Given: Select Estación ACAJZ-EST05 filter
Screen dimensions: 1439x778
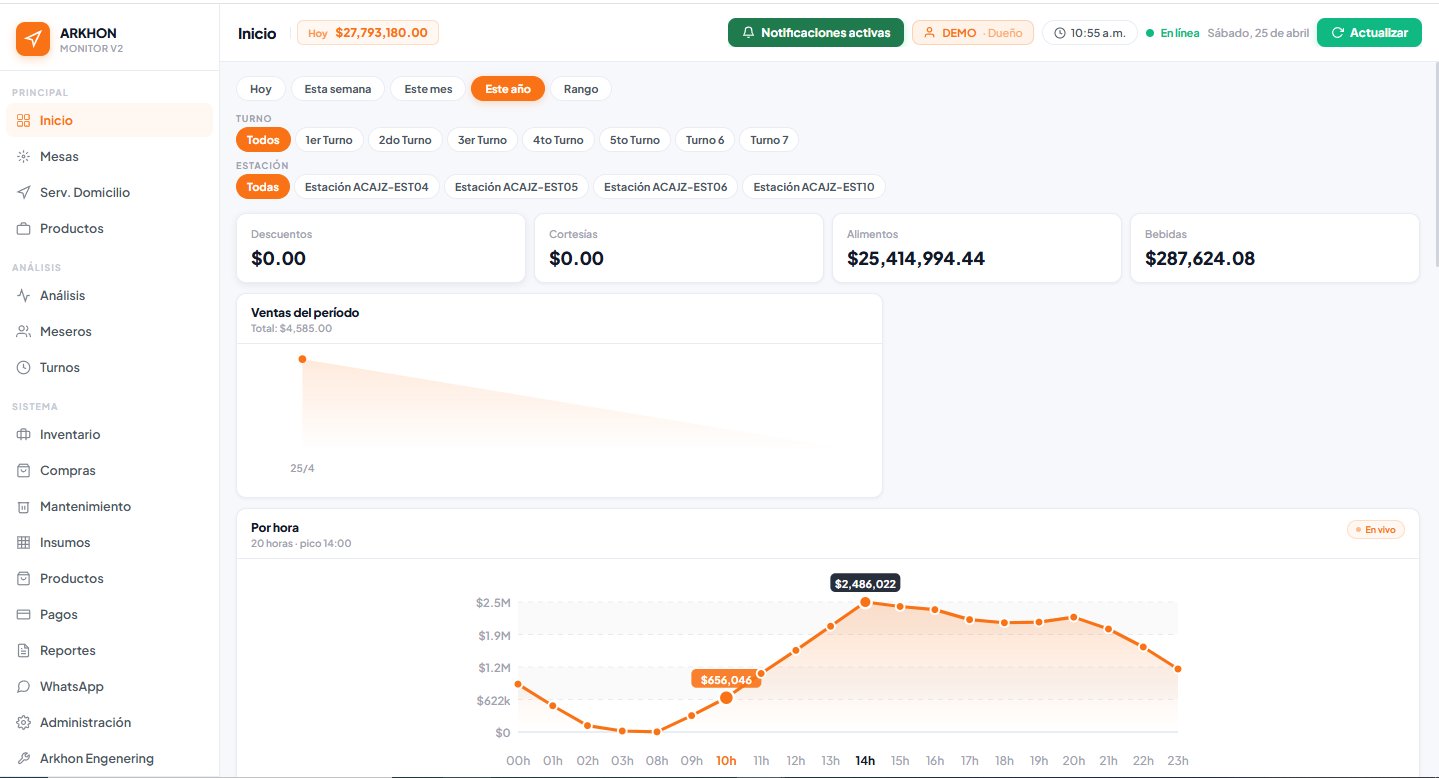Looking at the screenshot, I should (515, 187).
